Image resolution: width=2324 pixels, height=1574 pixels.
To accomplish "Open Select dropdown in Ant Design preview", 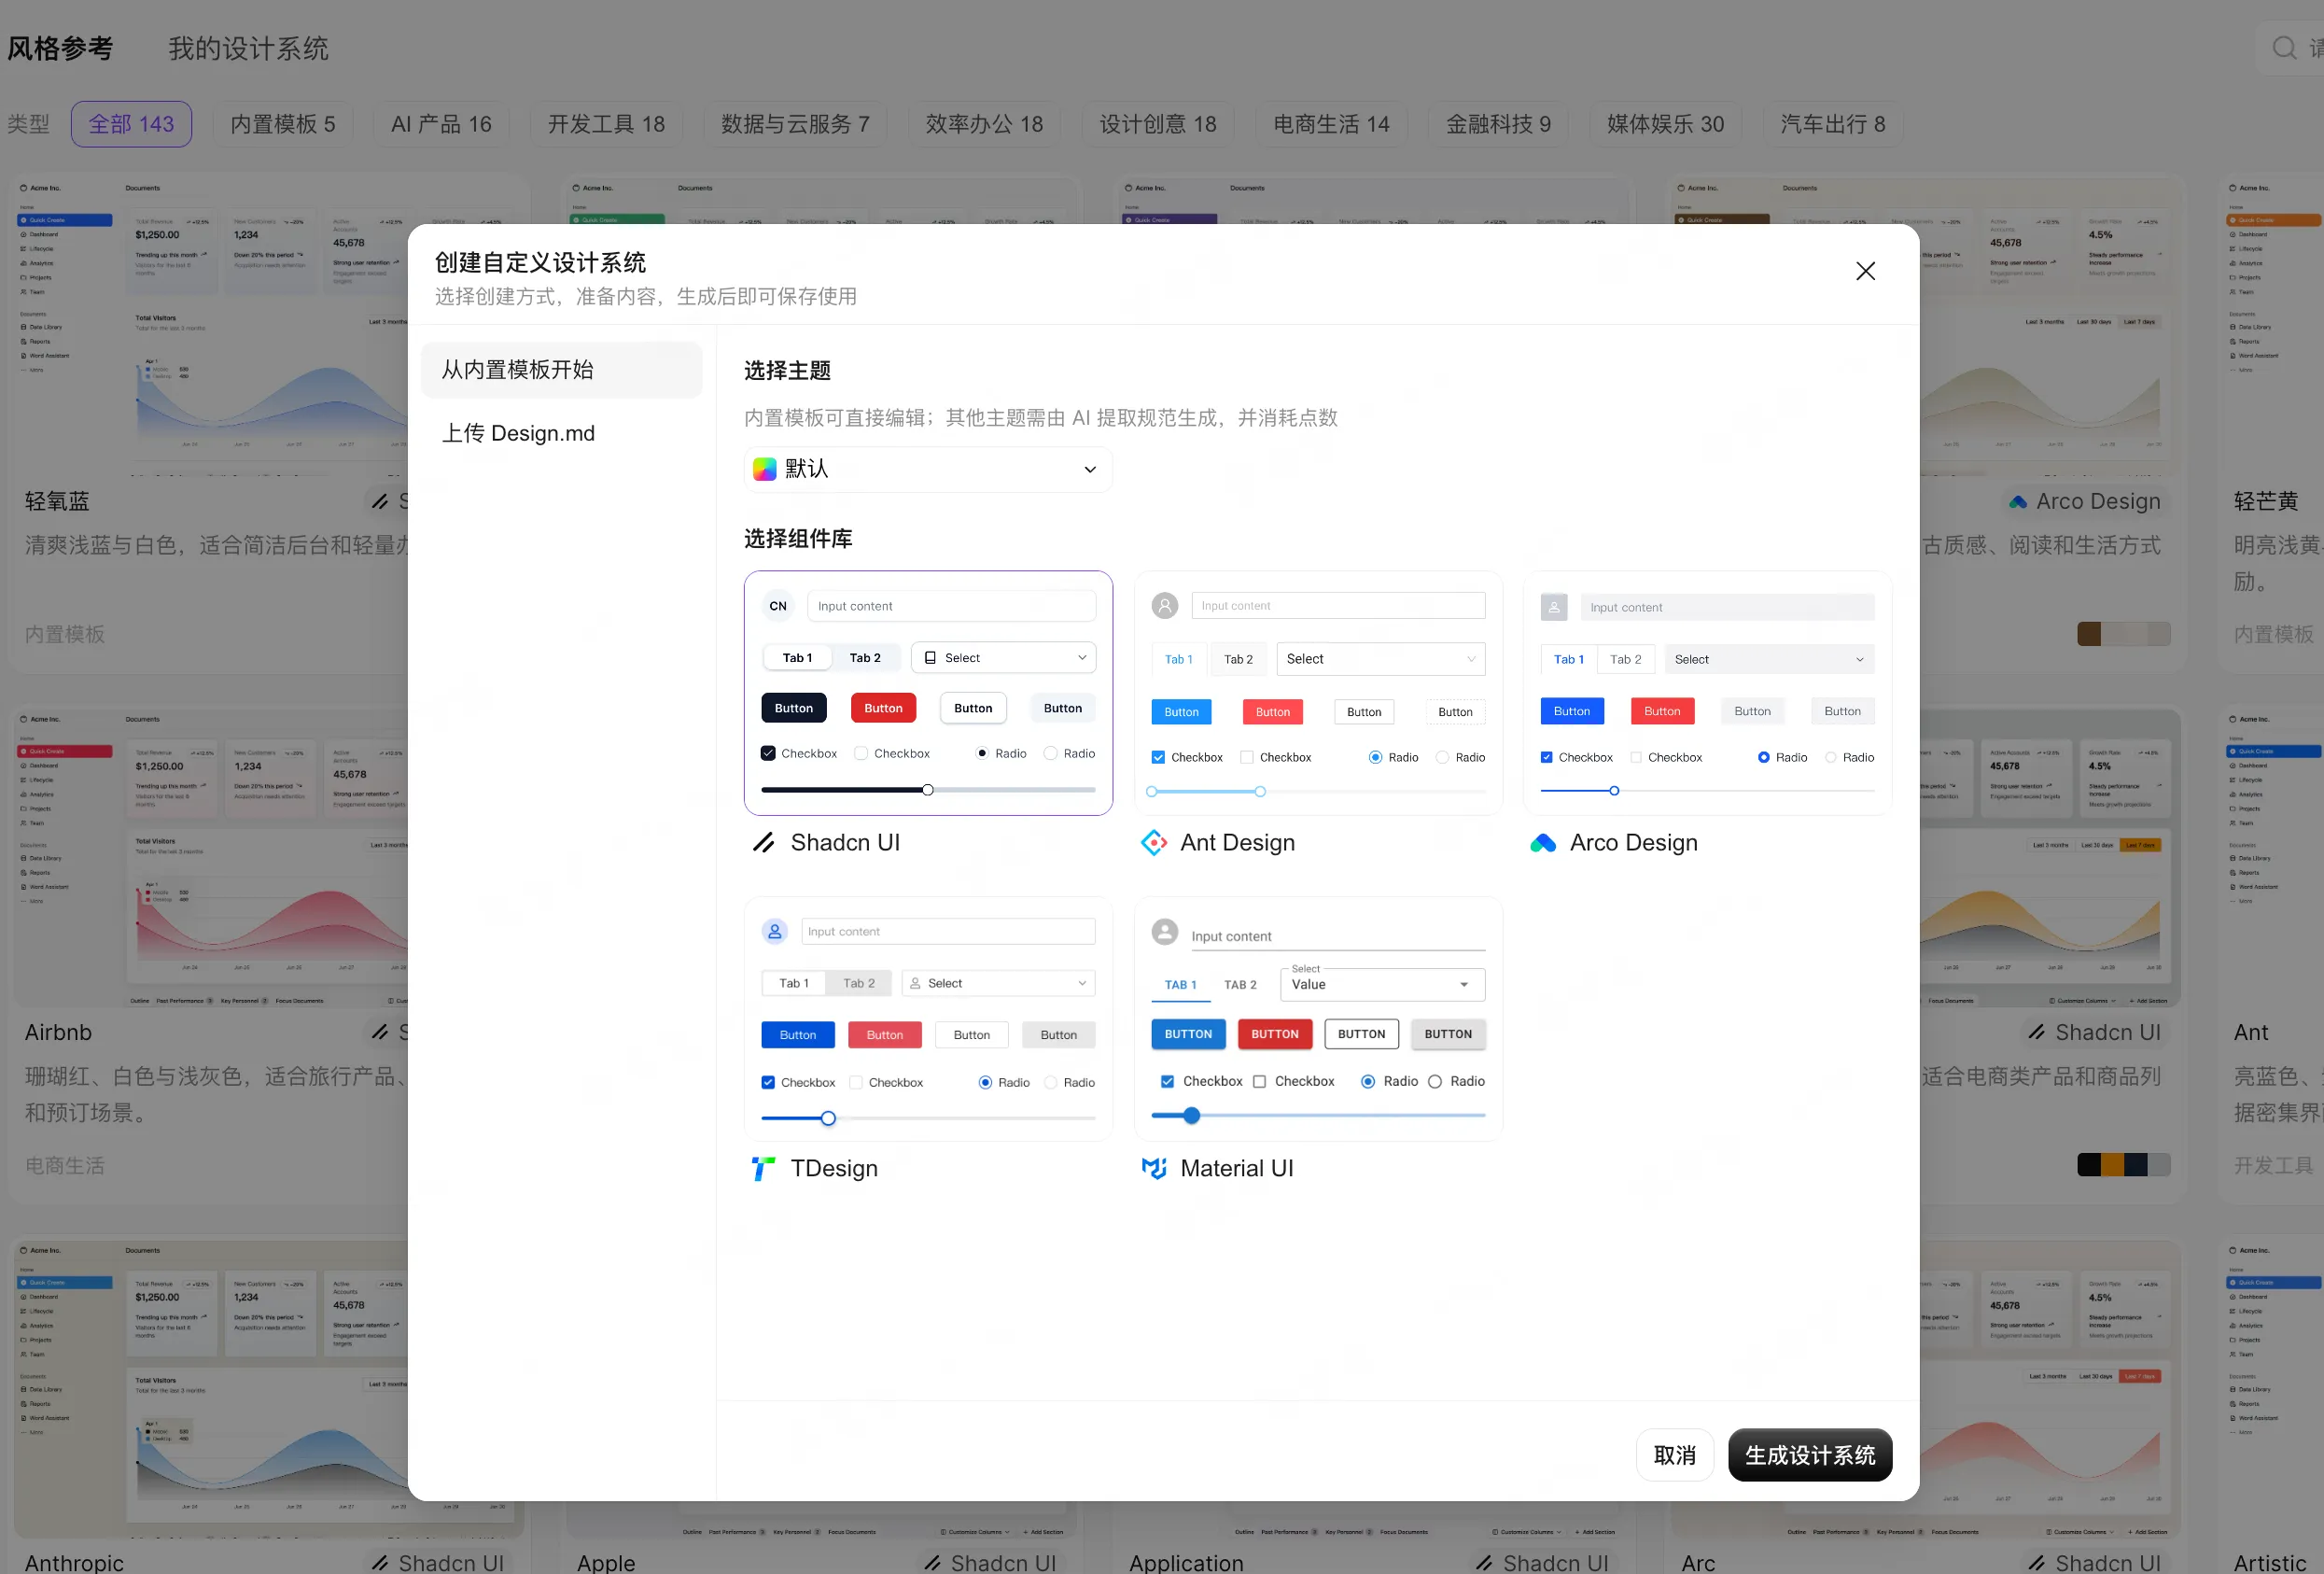I will [x=1381, y=659].
